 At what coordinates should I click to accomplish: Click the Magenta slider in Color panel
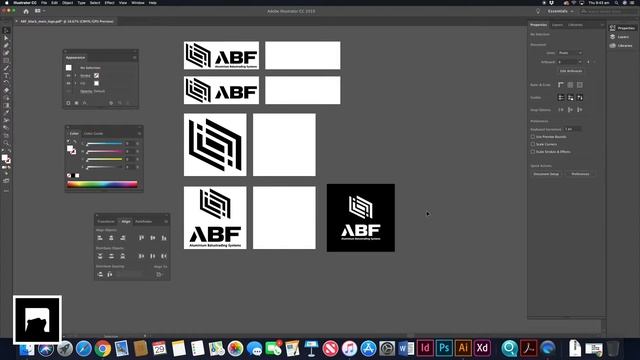tap(104, 151)
